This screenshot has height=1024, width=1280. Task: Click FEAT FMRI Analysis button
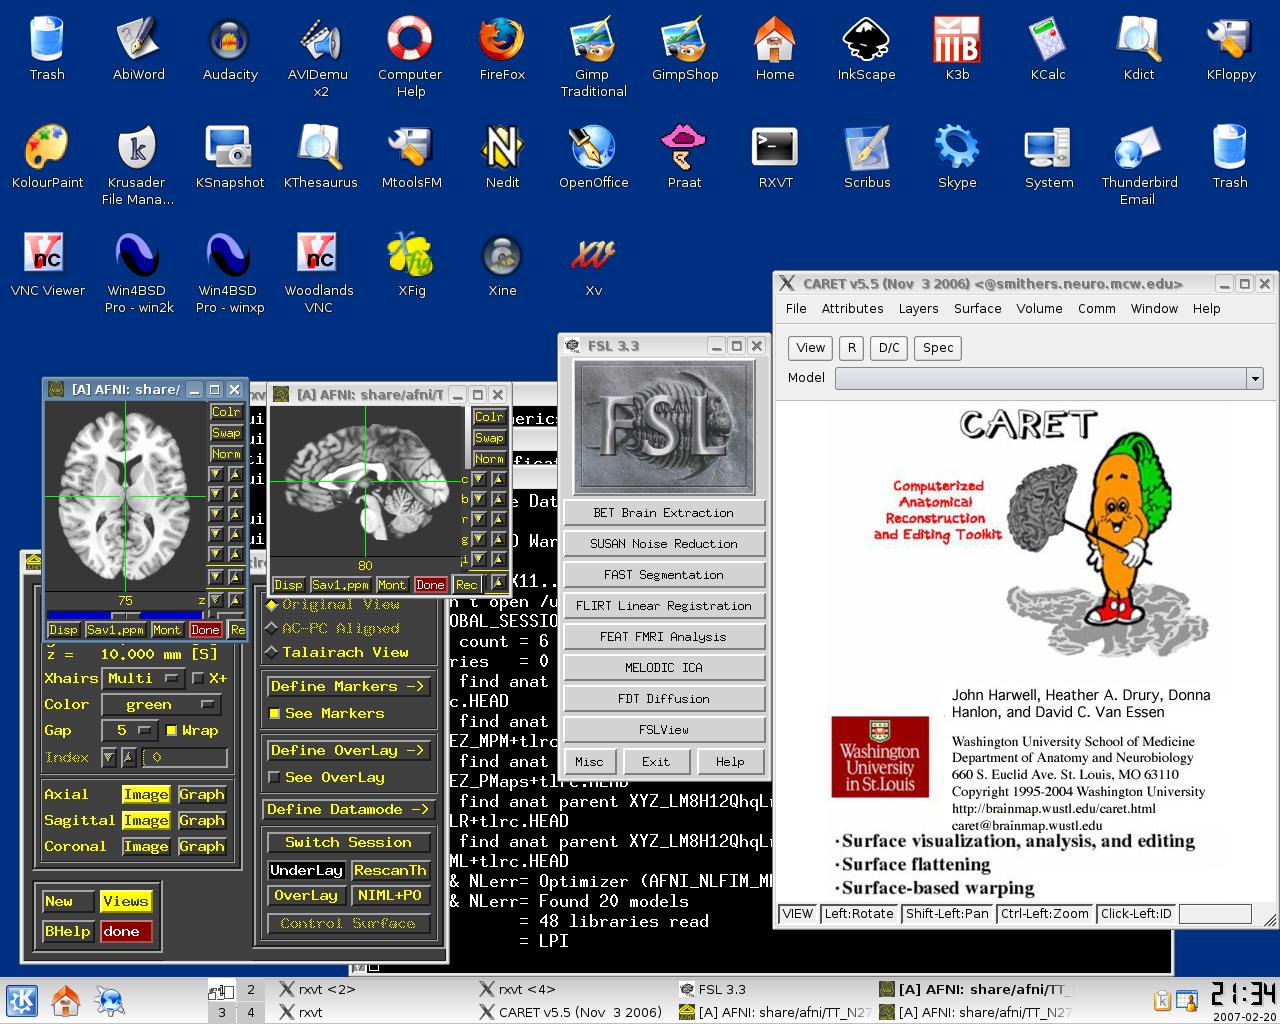664,637
